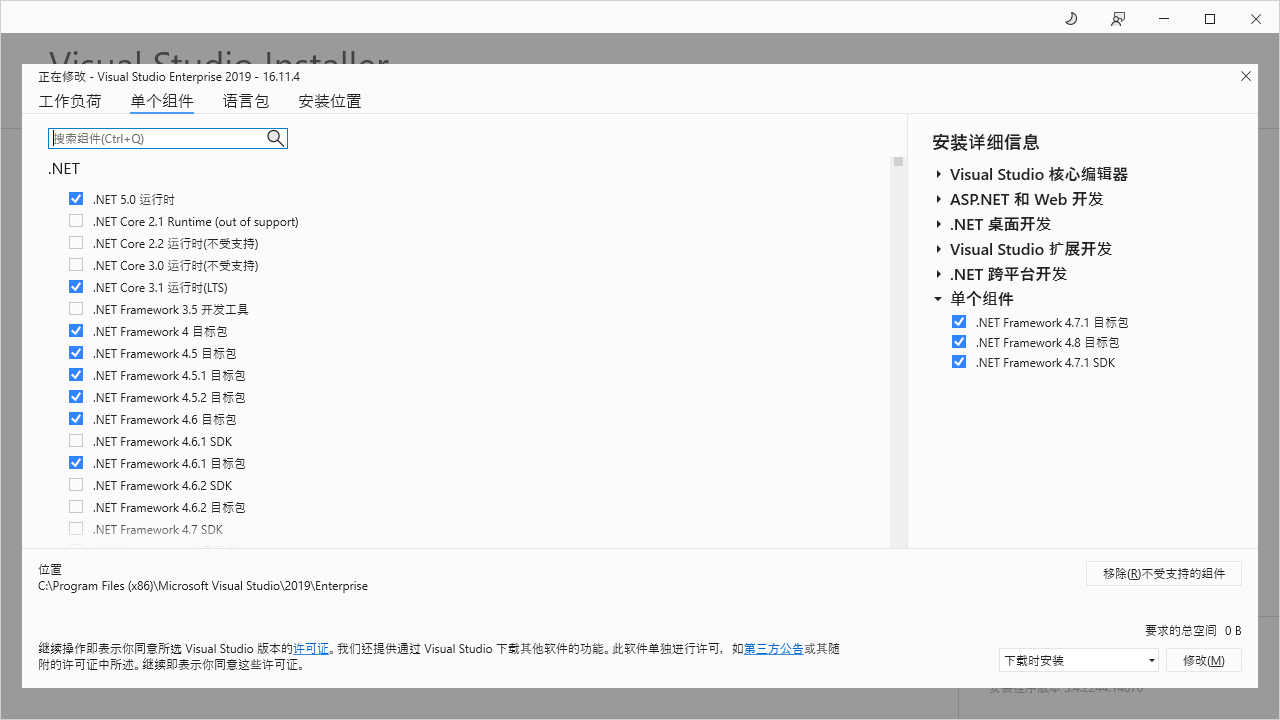Screen dimensions: 1280x720
Task: Open the 语言包 tab
Action: pyautogui.click(x=246, y=101)
